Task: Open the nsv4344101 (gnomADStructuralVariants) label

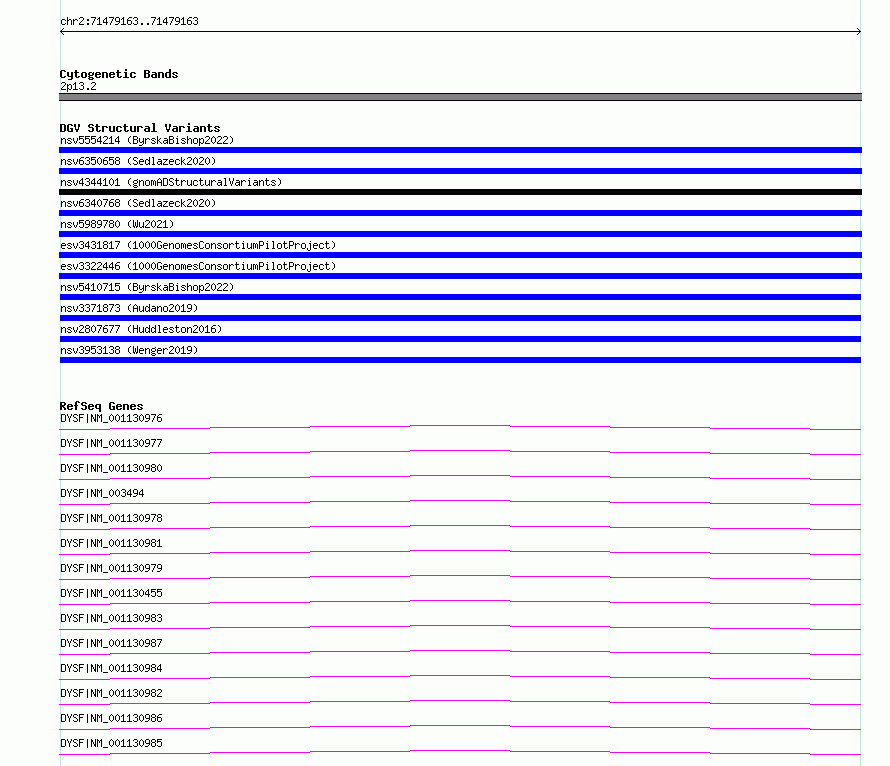Action: tap(171, 182)
